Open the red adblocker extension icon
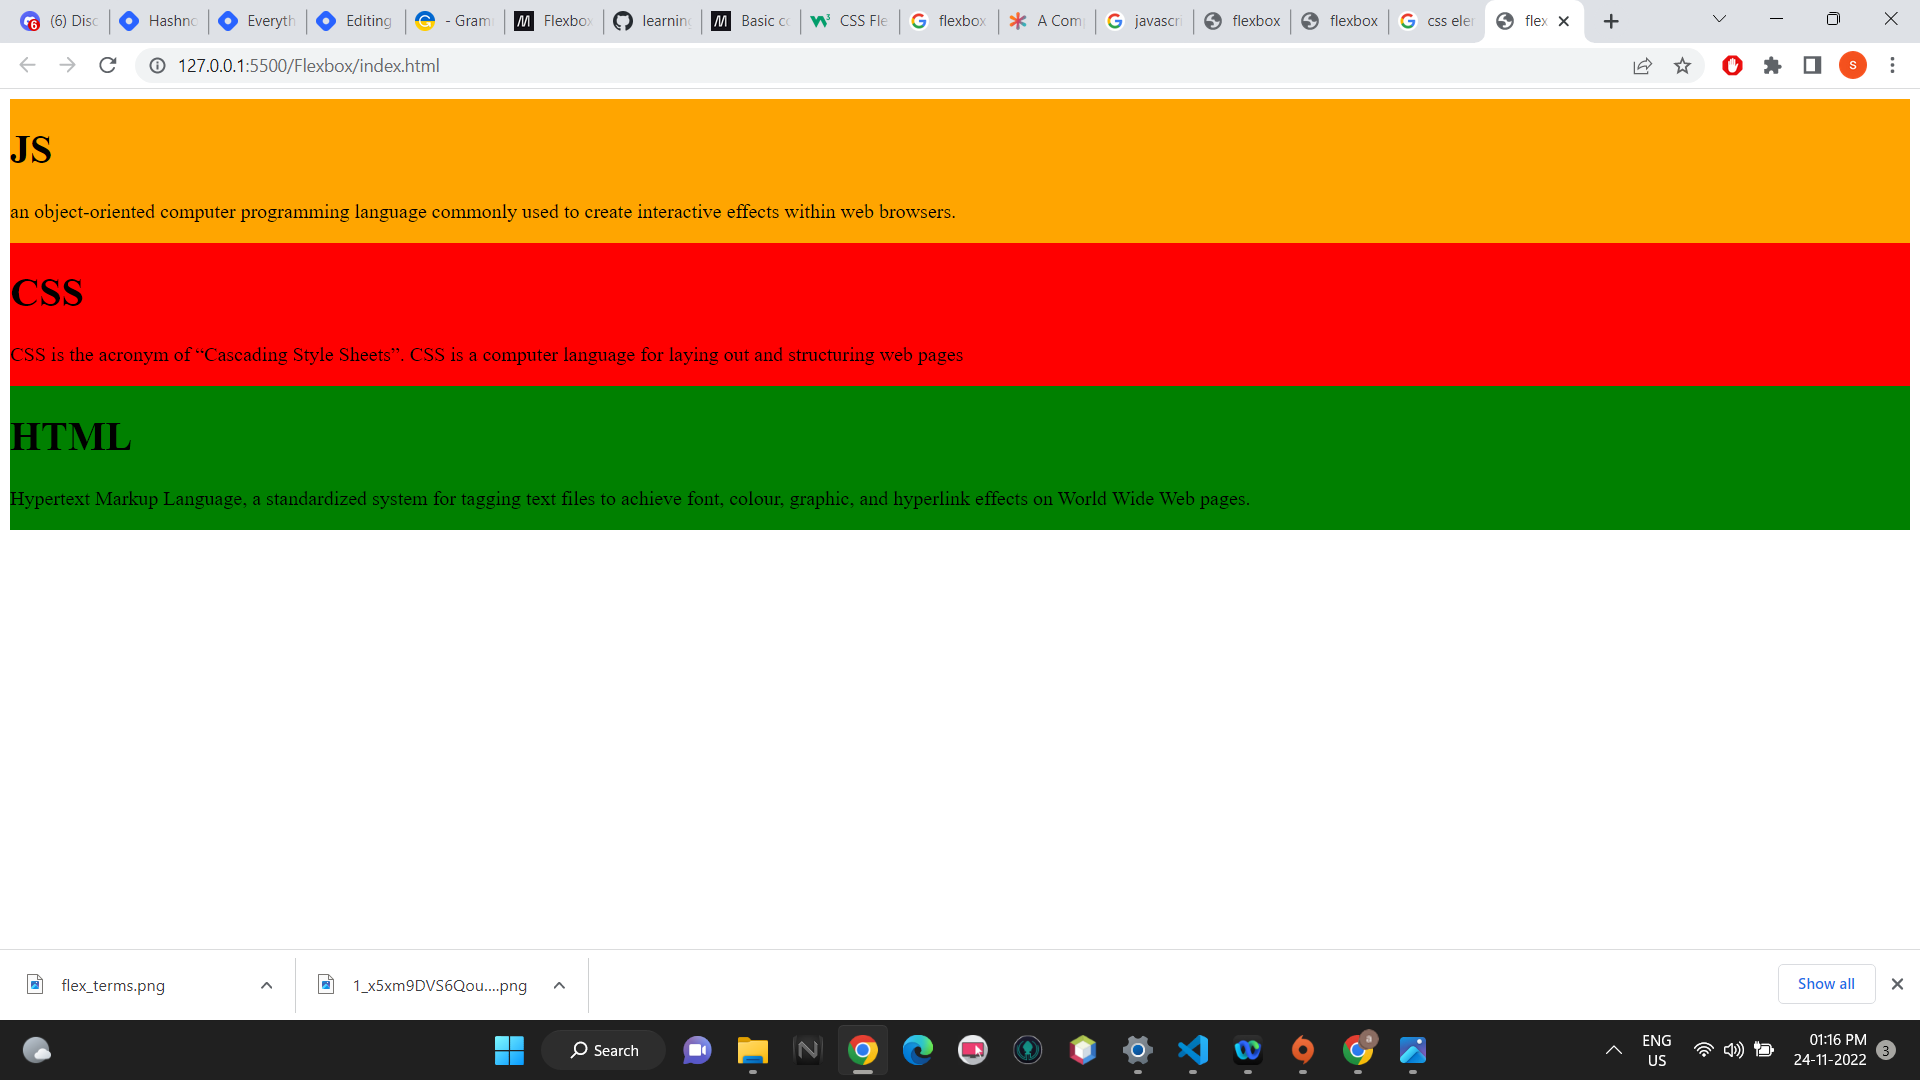Screen dimensions: 1920x1080 click(x=1732, y=66)
